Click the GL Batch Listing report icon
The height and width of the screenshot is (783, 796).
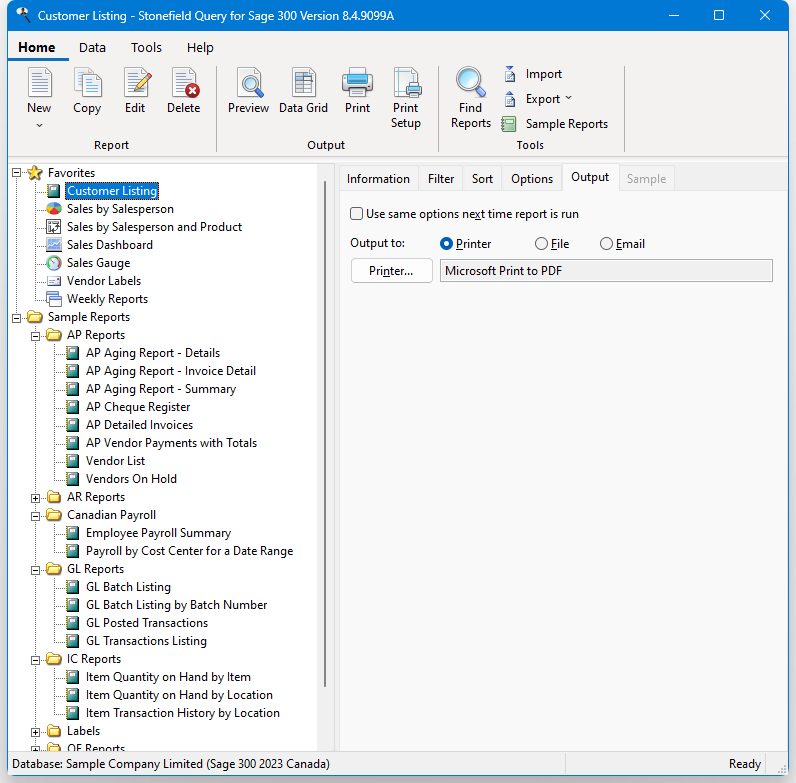(73, 587)
